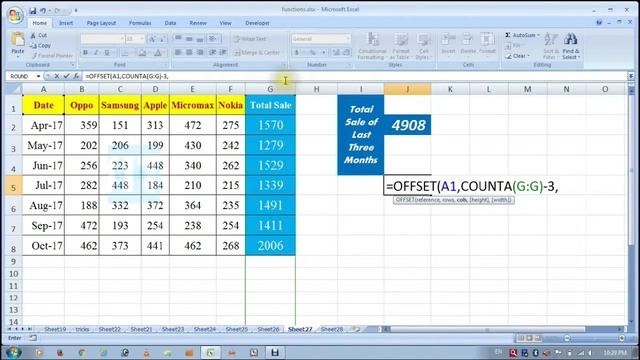Viewport: 640px width, 360px height.
Task: Click the Save icon in quick access toolbar
Action: pos(33,10)
